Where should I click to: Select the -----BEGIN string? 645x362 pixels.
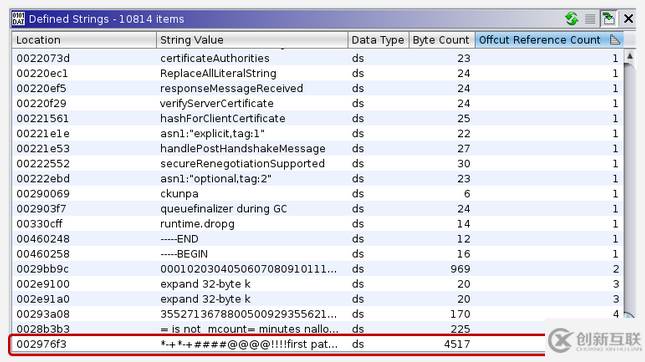coord(184,254)
